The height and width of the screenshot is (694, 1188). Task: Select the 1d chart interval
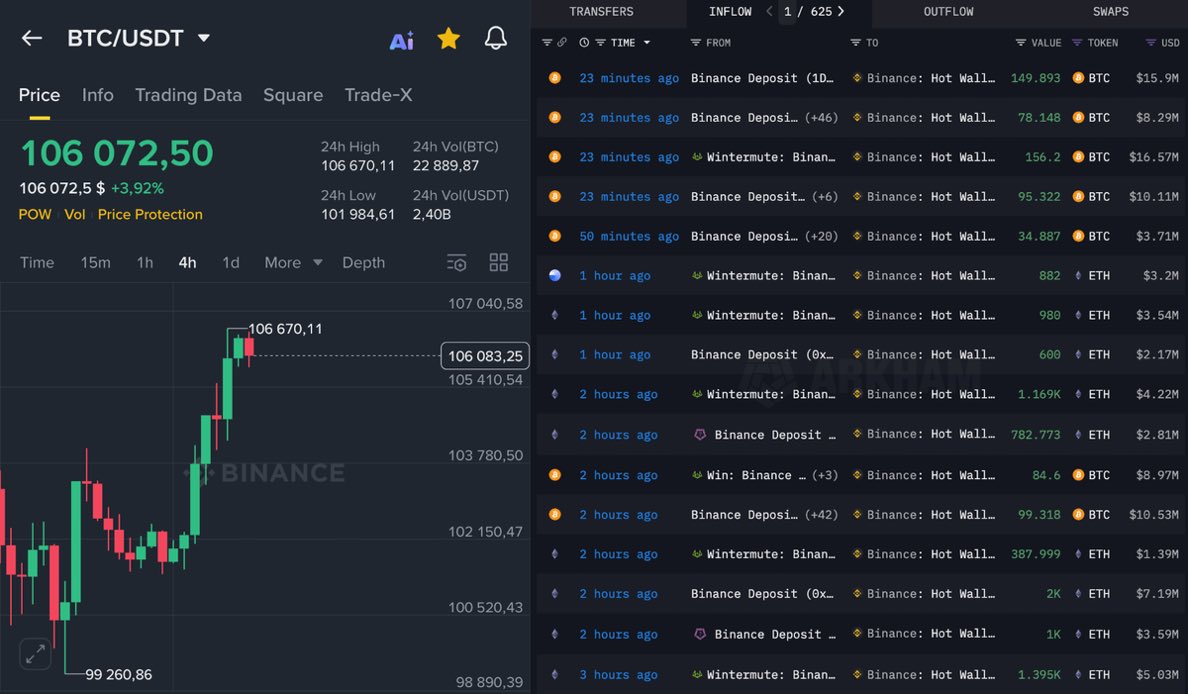230,262
